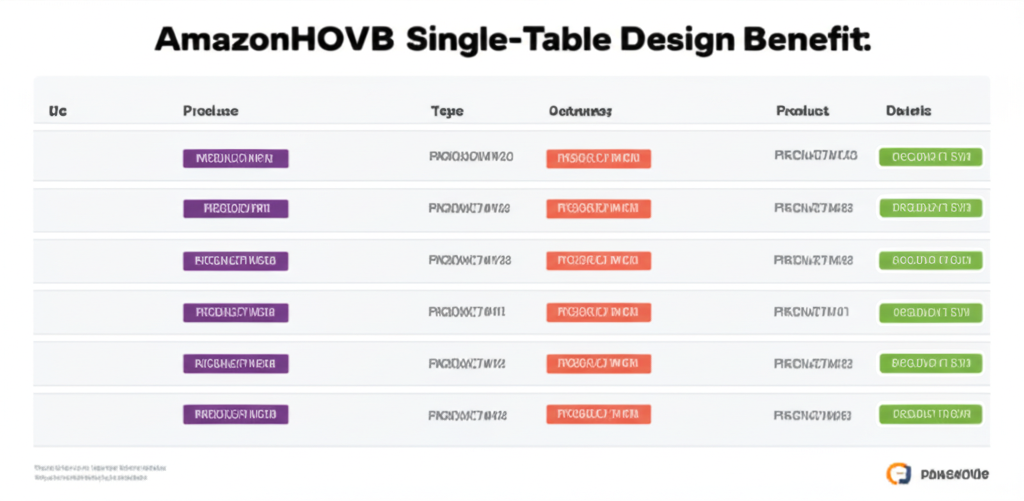Click the green tag in the fourth table row

coord(930,313)
